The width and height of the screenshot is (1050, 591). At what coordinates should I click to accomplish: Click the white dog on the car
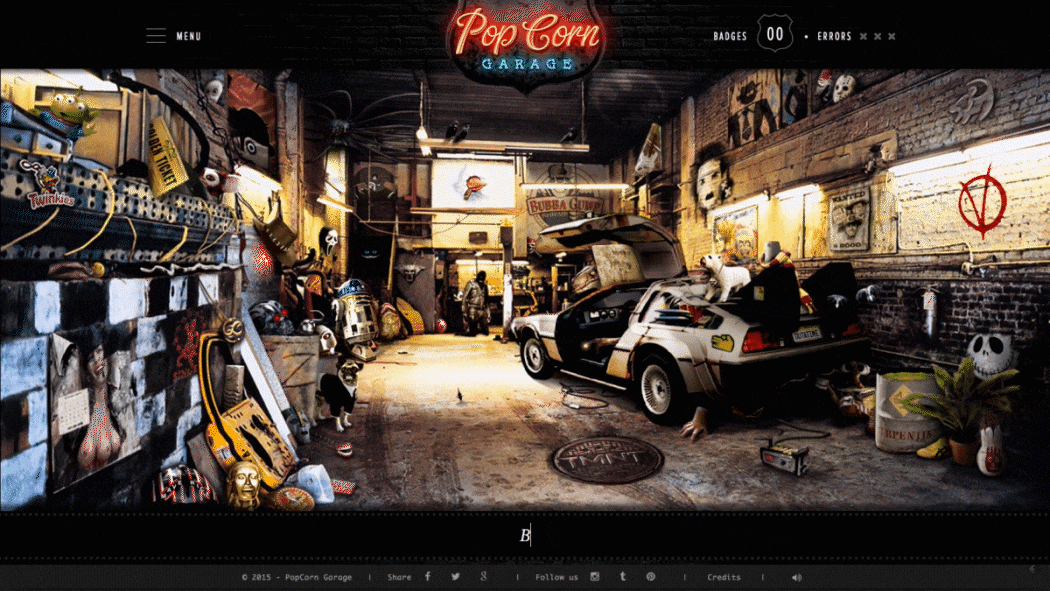[x=725, y=274]
